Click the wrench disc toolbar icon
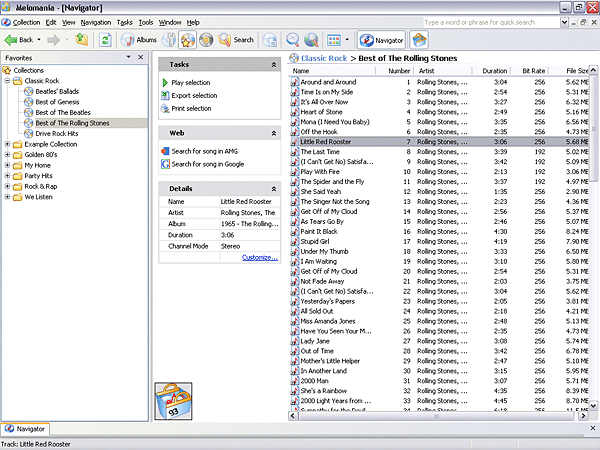The height and width of the screenshot is (450, 600). [169, 40]
